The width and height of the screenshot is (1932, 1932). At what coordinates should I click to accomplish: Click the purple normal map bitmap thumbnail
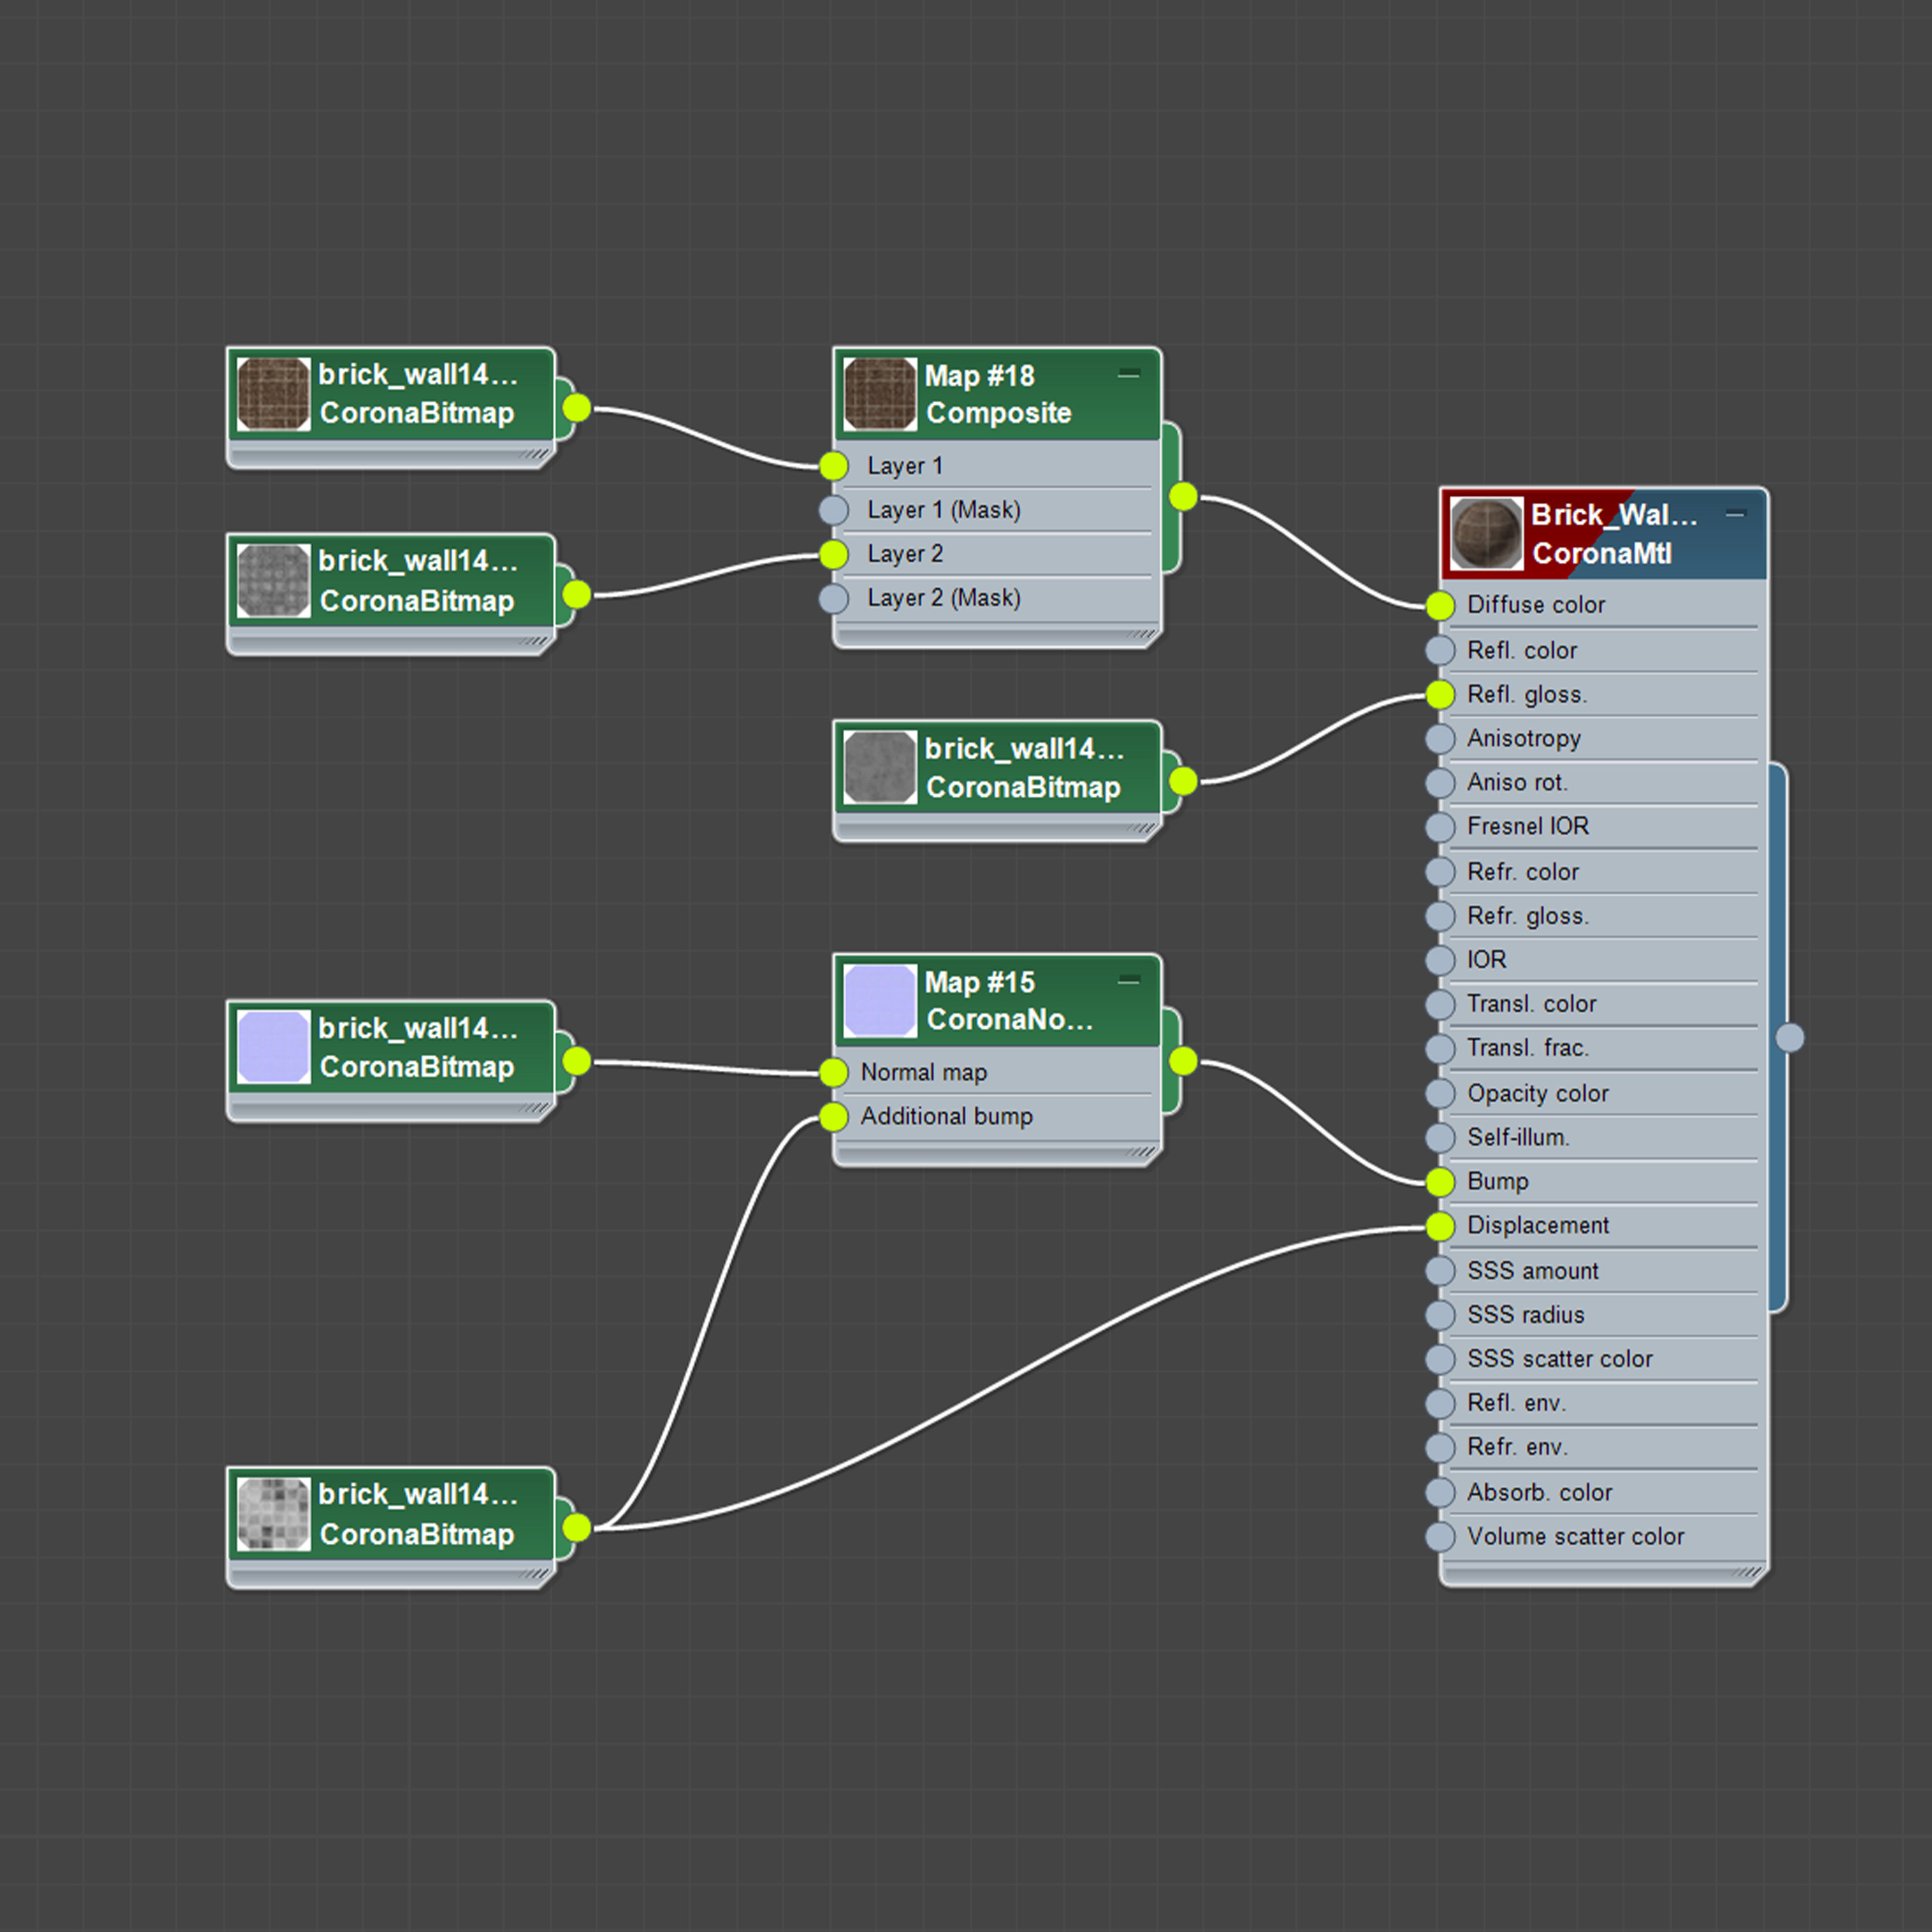pyautogui.click(x=273, y=1047)
